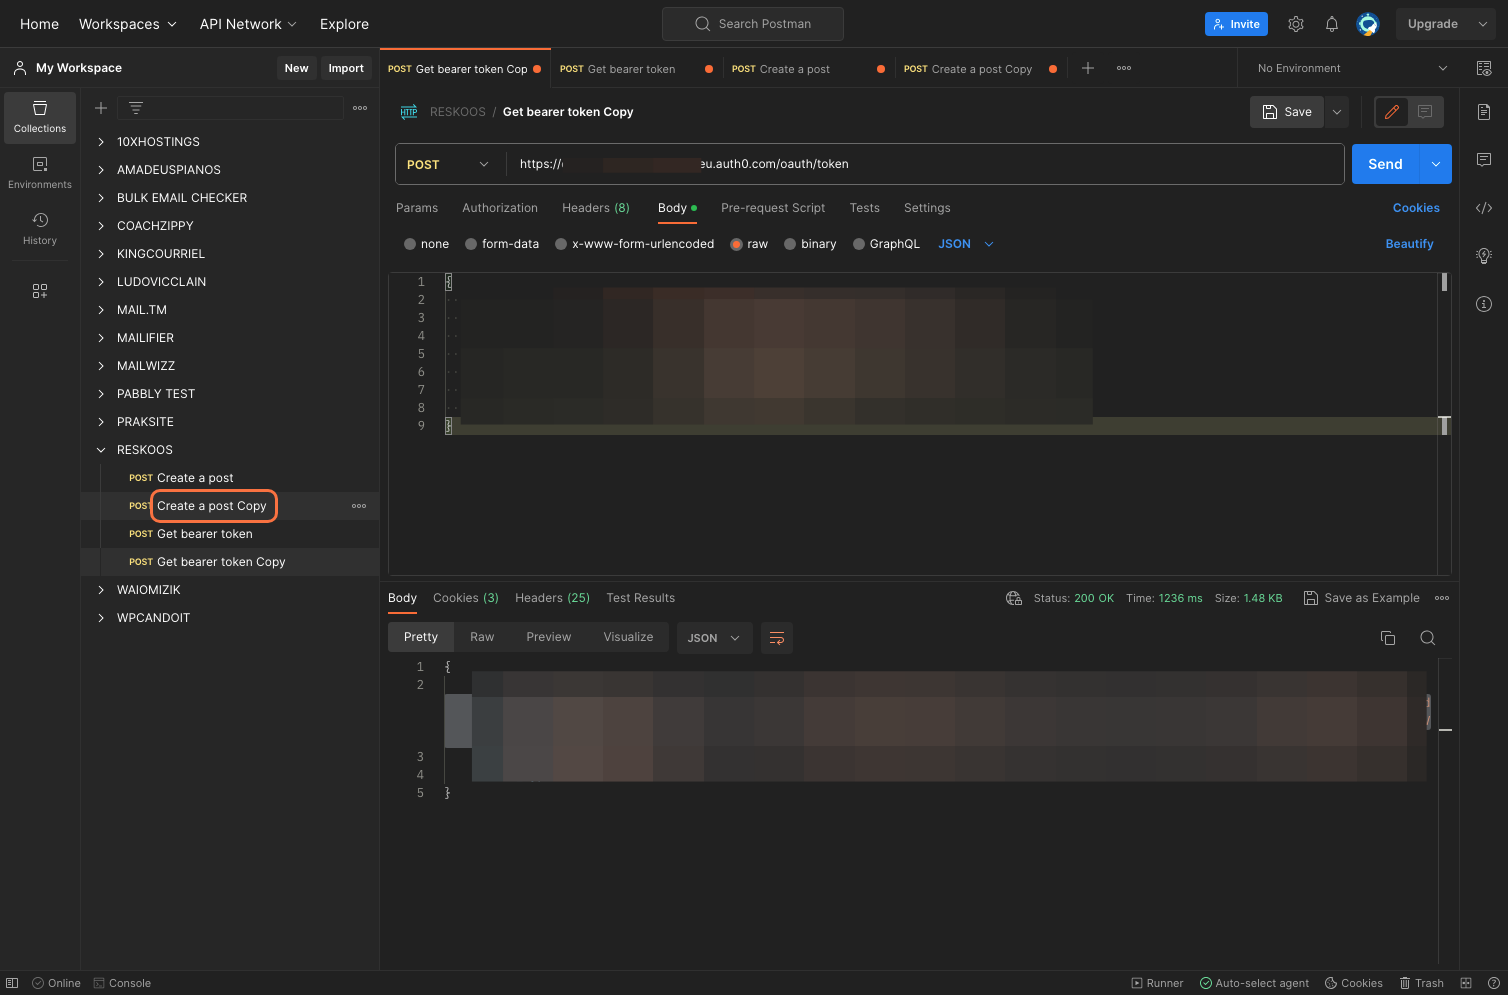Focus the Search Postman field
The image size is (1508, 995).
[x=753, y=24]
